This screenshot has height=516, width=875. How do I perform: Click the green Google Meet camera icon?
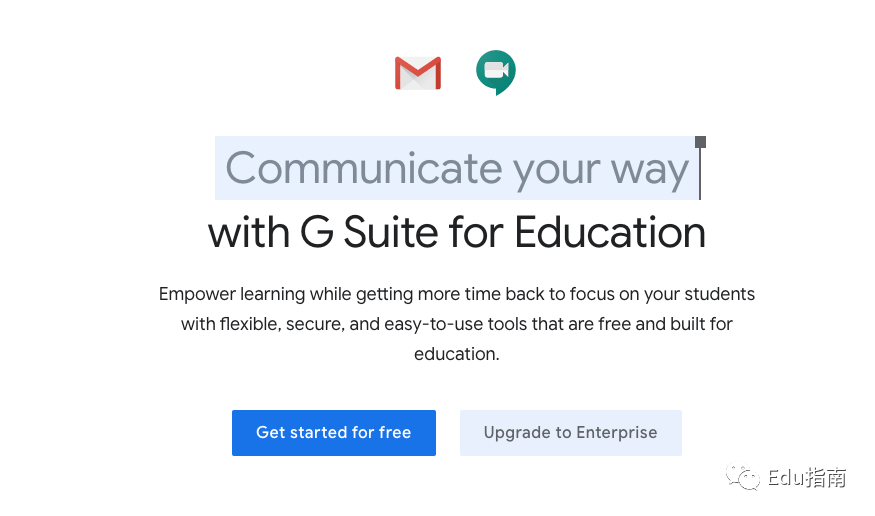click(x=496, y=73)
